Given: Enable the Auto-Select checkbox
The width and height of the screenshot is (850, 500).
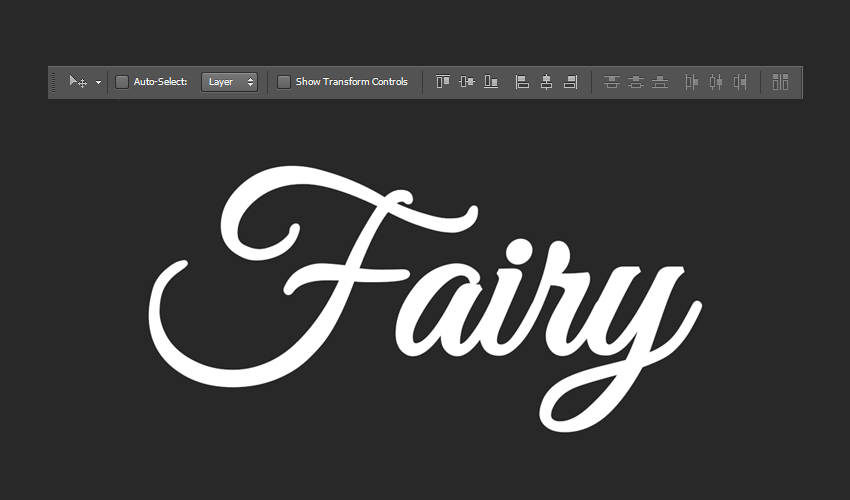Looking at the screenshot, I should [122, 82].
